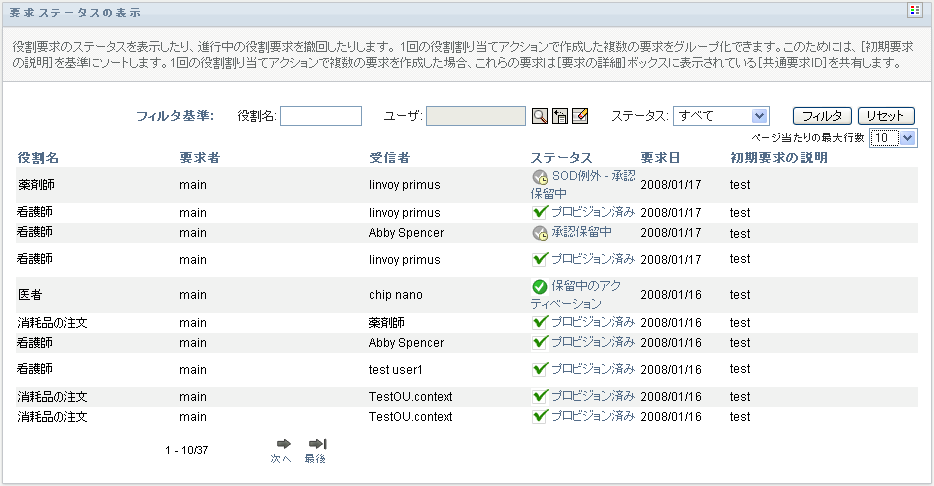Click the フィルタ button
The height and width of the screenshot is (486, 934).
pos(822,116)
